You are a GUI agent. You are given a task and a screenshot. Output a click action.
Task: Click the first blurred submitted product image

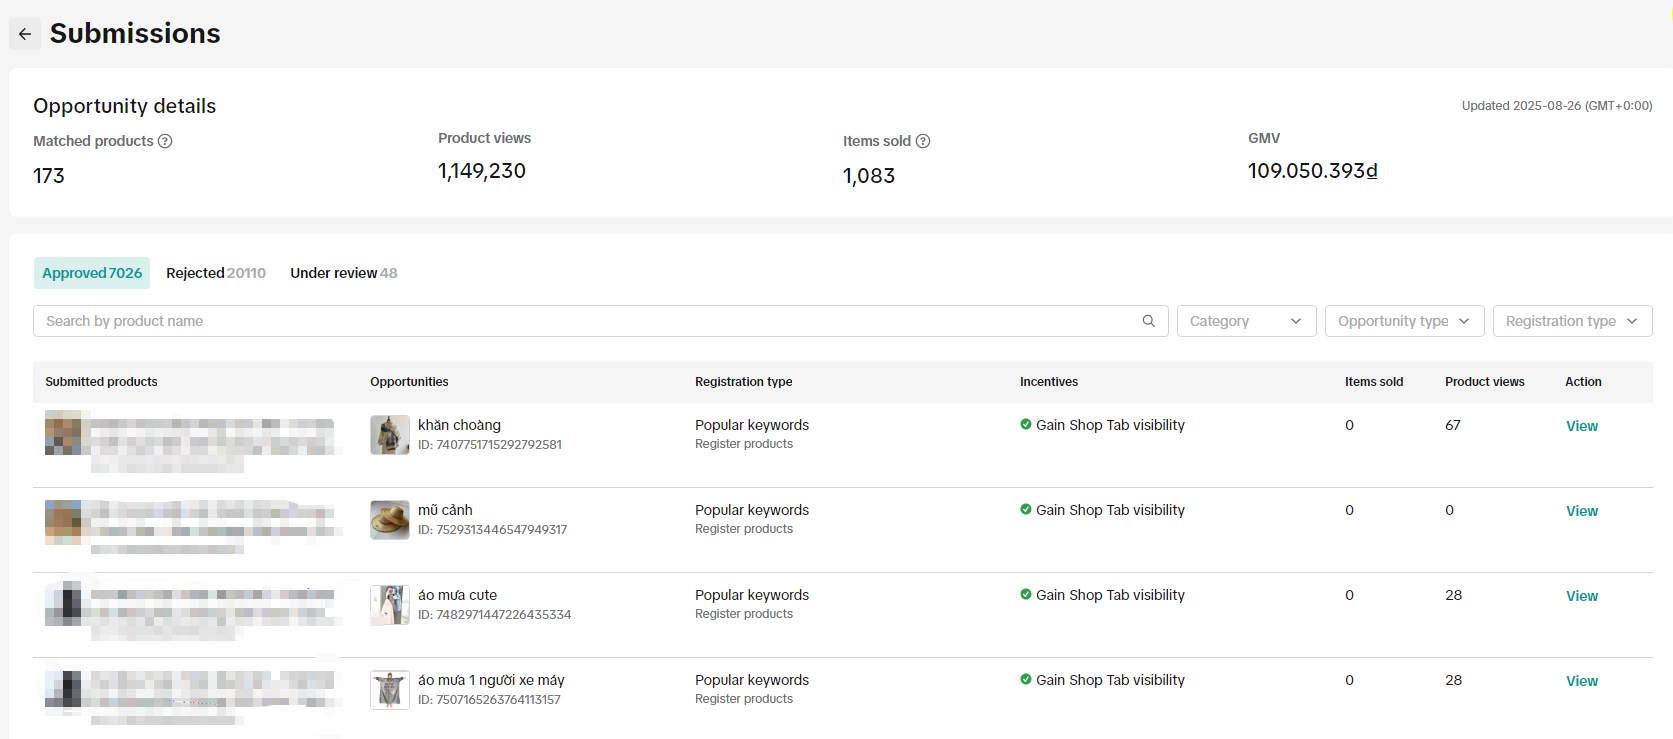click(x=64, y=433)
